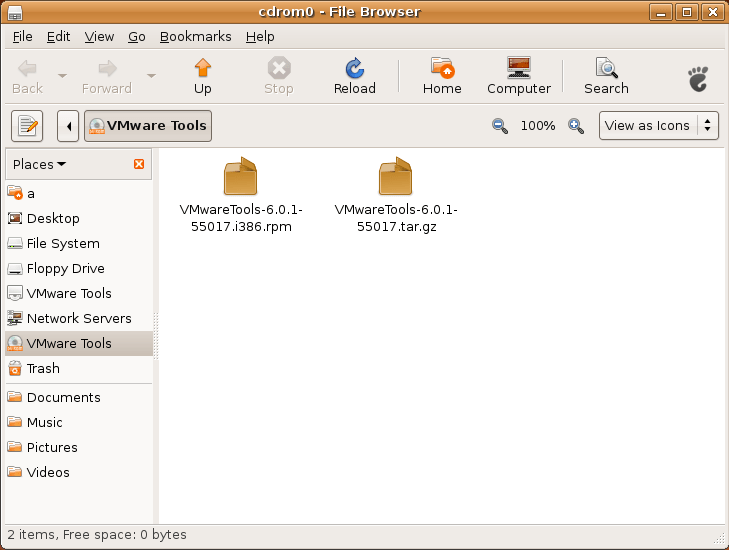Open Pictures bookmark in sidebar
Viewport: 729px width, 550px height.
click(x=79, y=448)
